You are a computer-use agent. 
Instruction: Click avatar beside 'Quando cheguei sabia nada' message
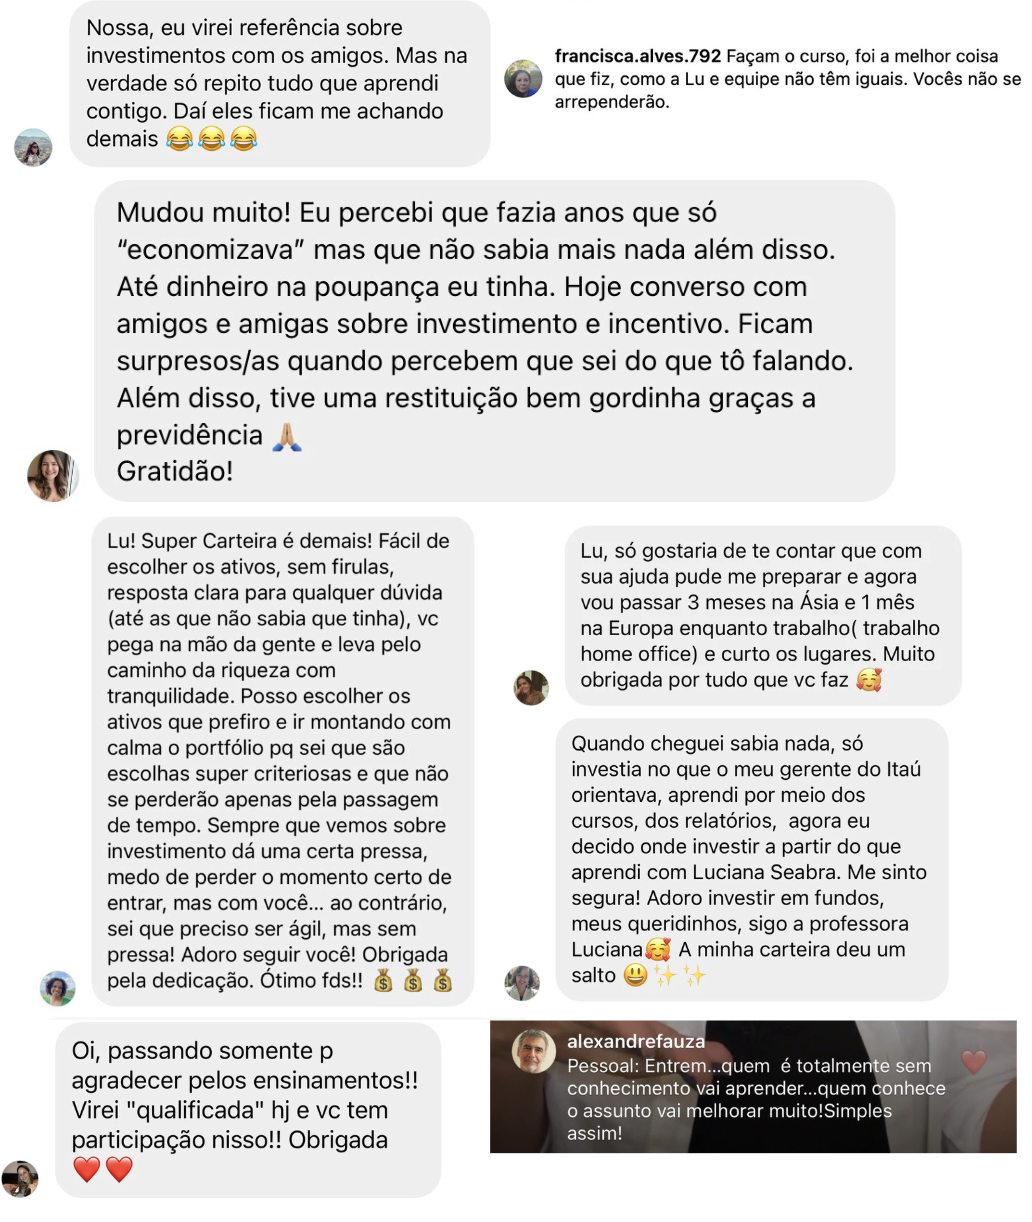tap(522, 983)
